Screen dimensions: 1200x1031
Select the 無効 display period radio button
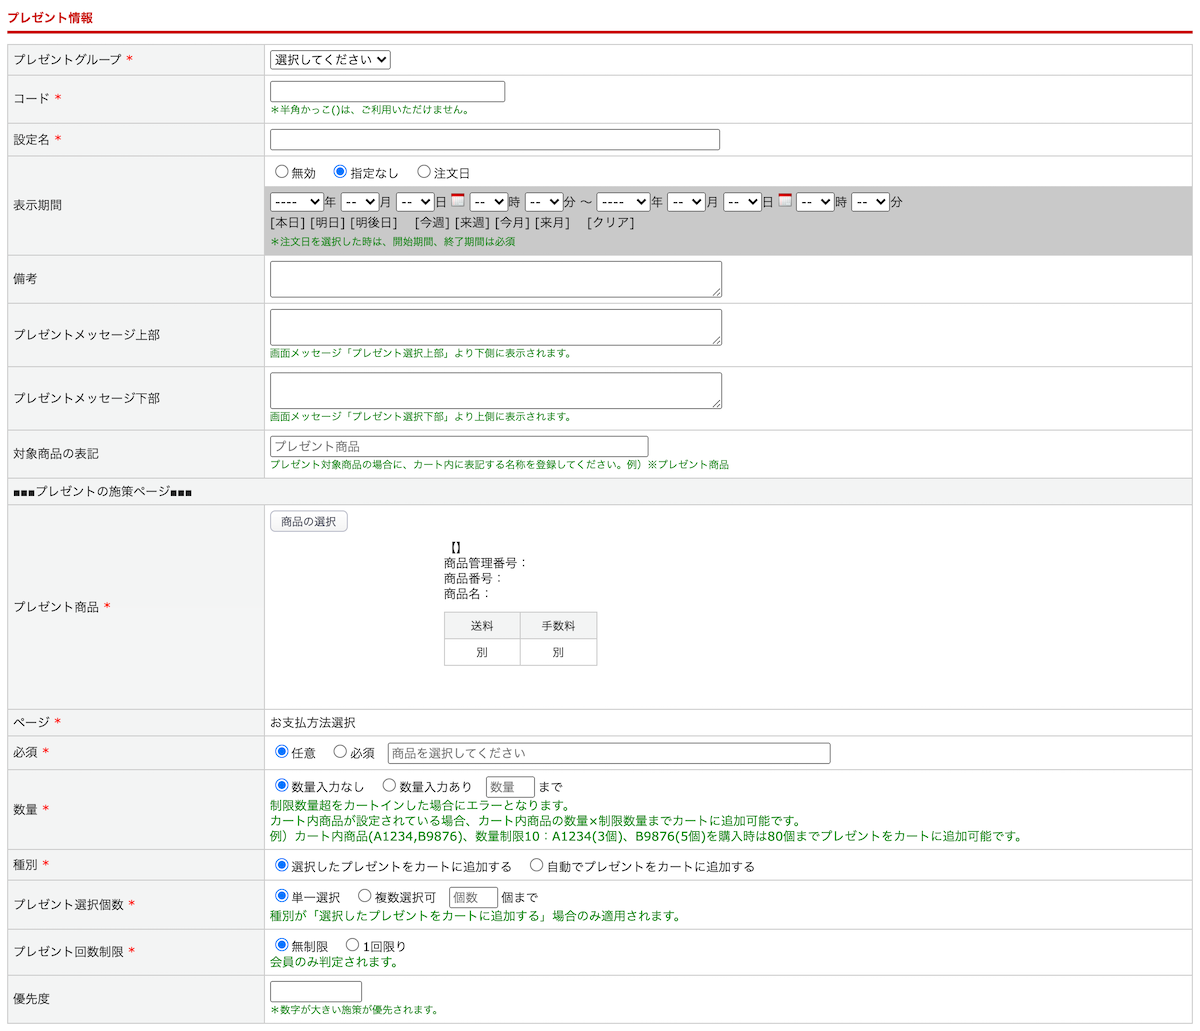[x=282, y=172]
